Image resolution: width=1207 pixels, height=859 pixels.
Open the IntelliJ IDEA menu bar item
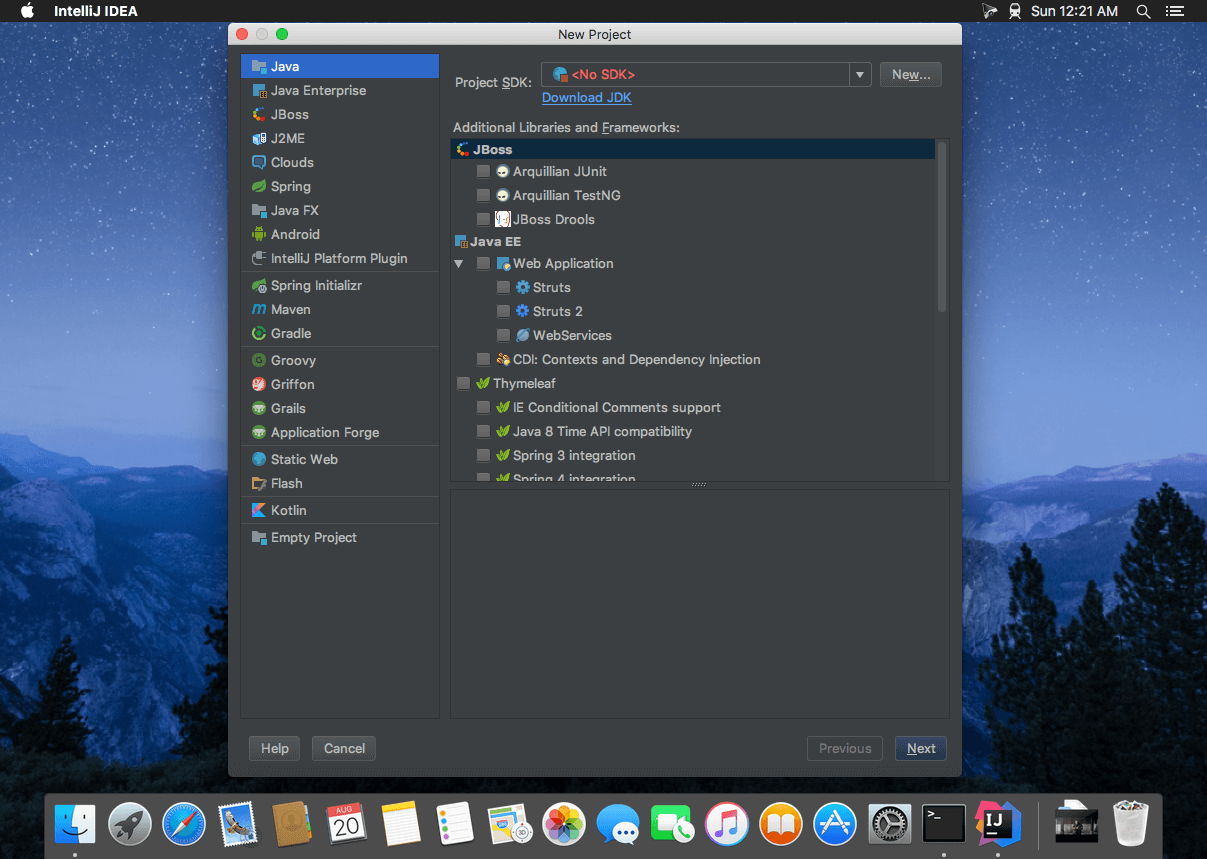(96, 11)
